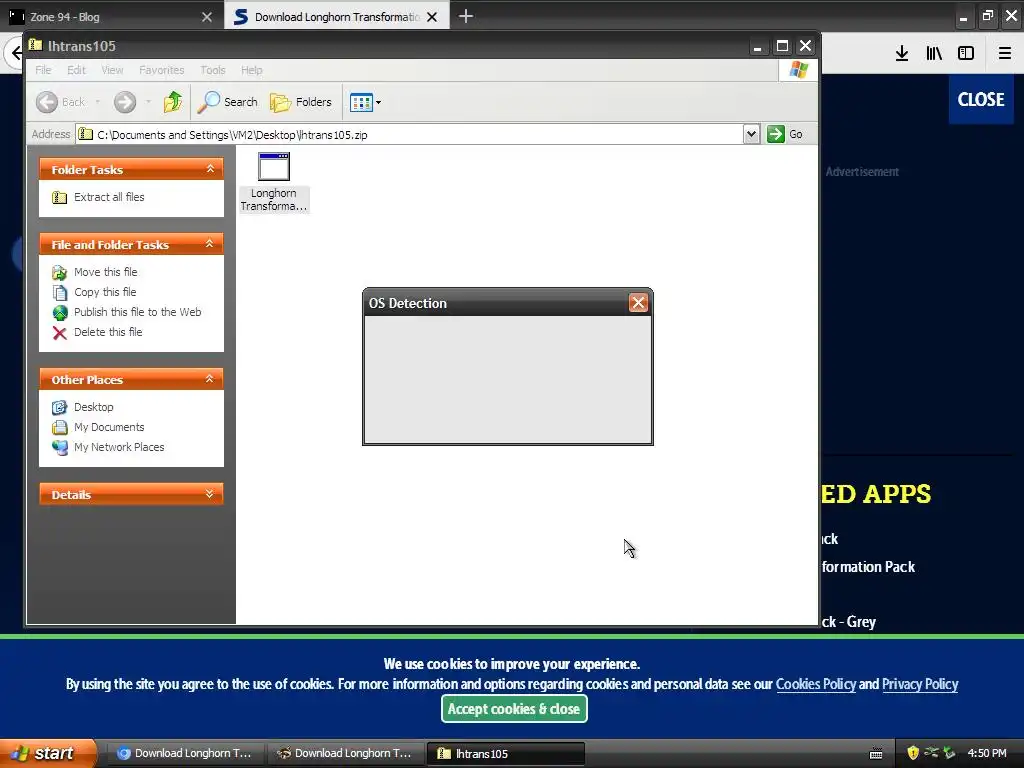Open the browser hamburger menu
Image resolution: width=1024 pixels, height=768 pixels.
point(1004,54)
